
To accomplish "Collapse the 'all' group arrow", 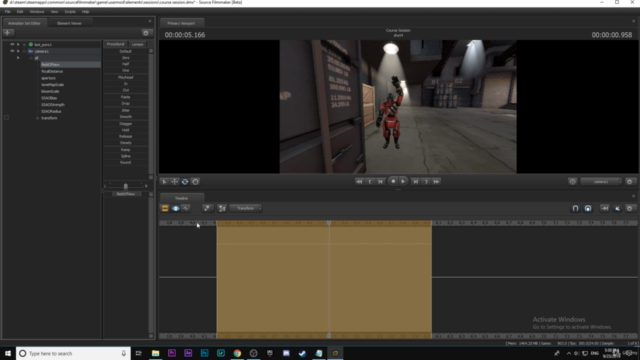I will point(18,58).
